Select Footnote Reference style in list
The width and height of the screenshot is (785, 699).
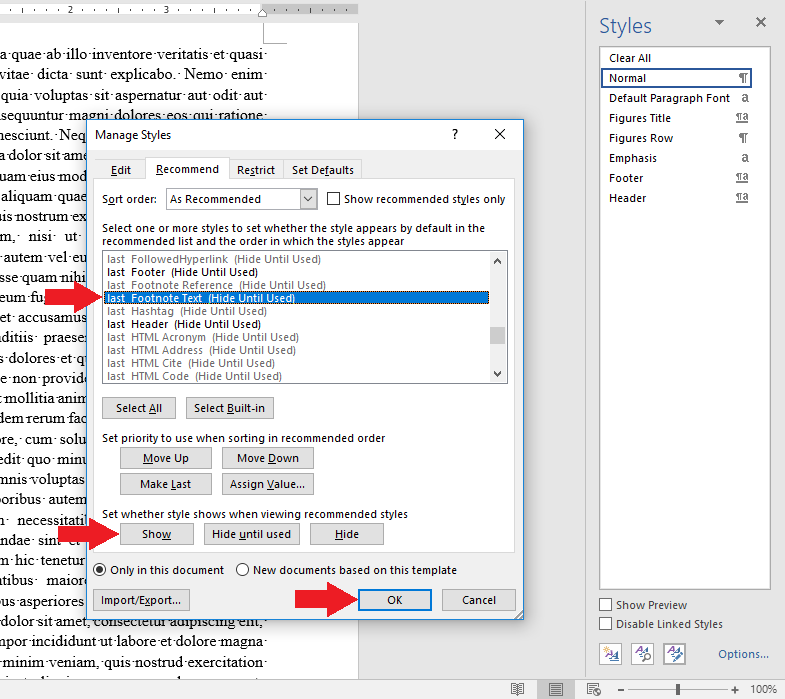click(296, 285)
